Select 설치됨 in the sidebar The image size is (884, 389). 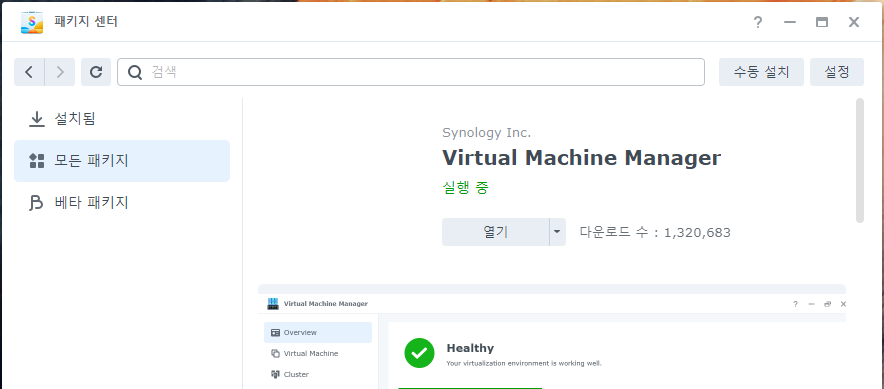point(122,119)
